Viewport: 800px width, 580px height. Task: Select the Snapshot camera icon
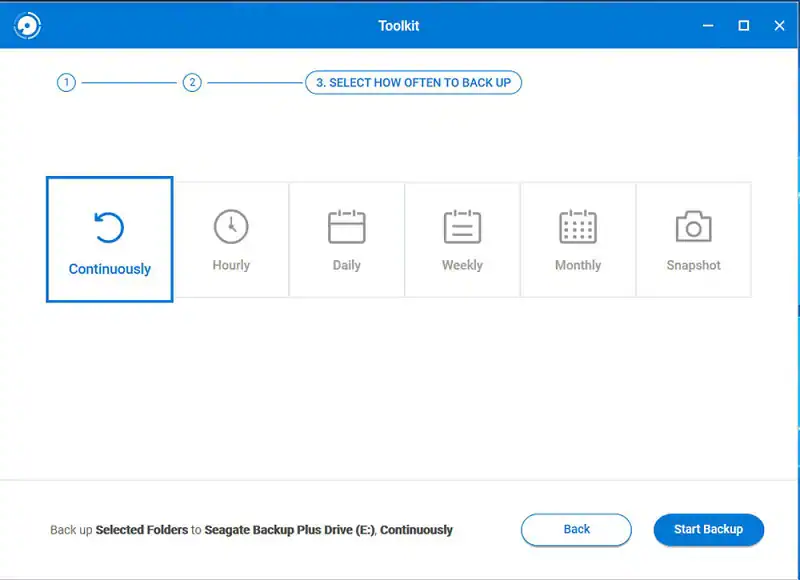click(693, 227)
